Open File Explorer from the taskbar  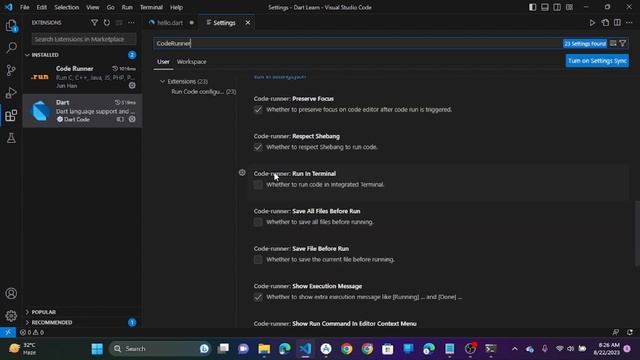point(264,349)
